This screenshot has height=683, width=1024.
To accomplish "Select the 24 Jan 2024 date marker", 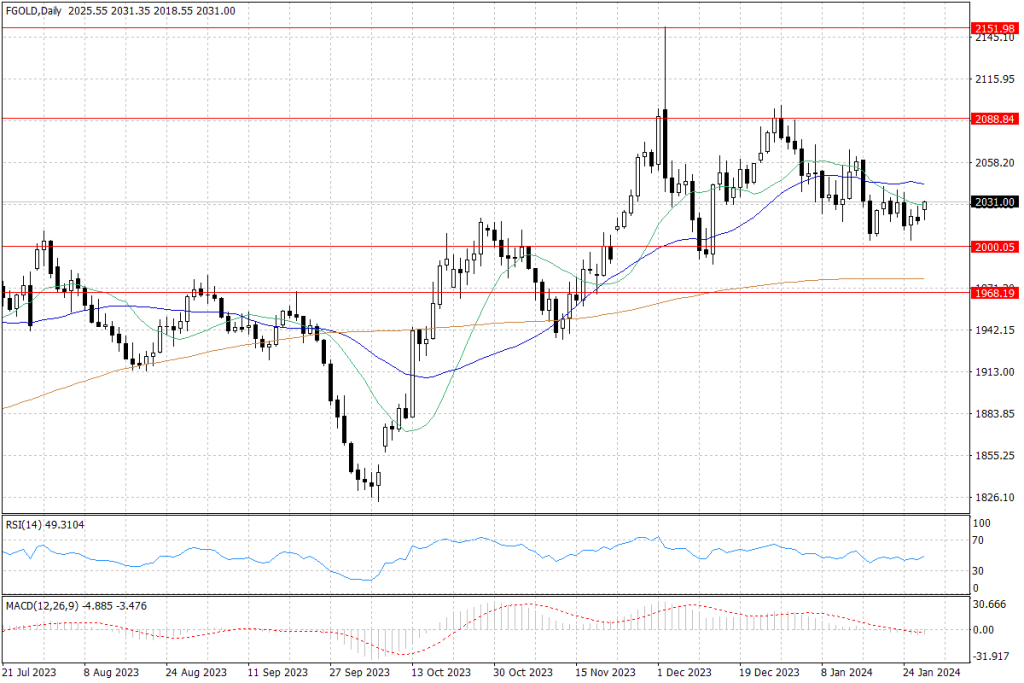I will click(x=932, y=673).
